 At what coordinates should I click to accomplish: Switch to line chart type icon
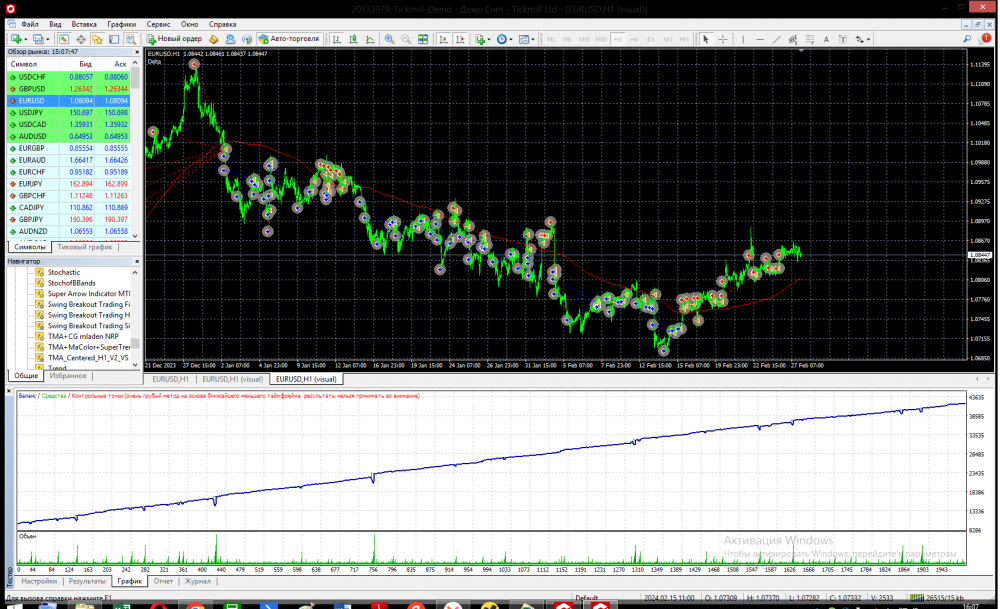[370, 39]
